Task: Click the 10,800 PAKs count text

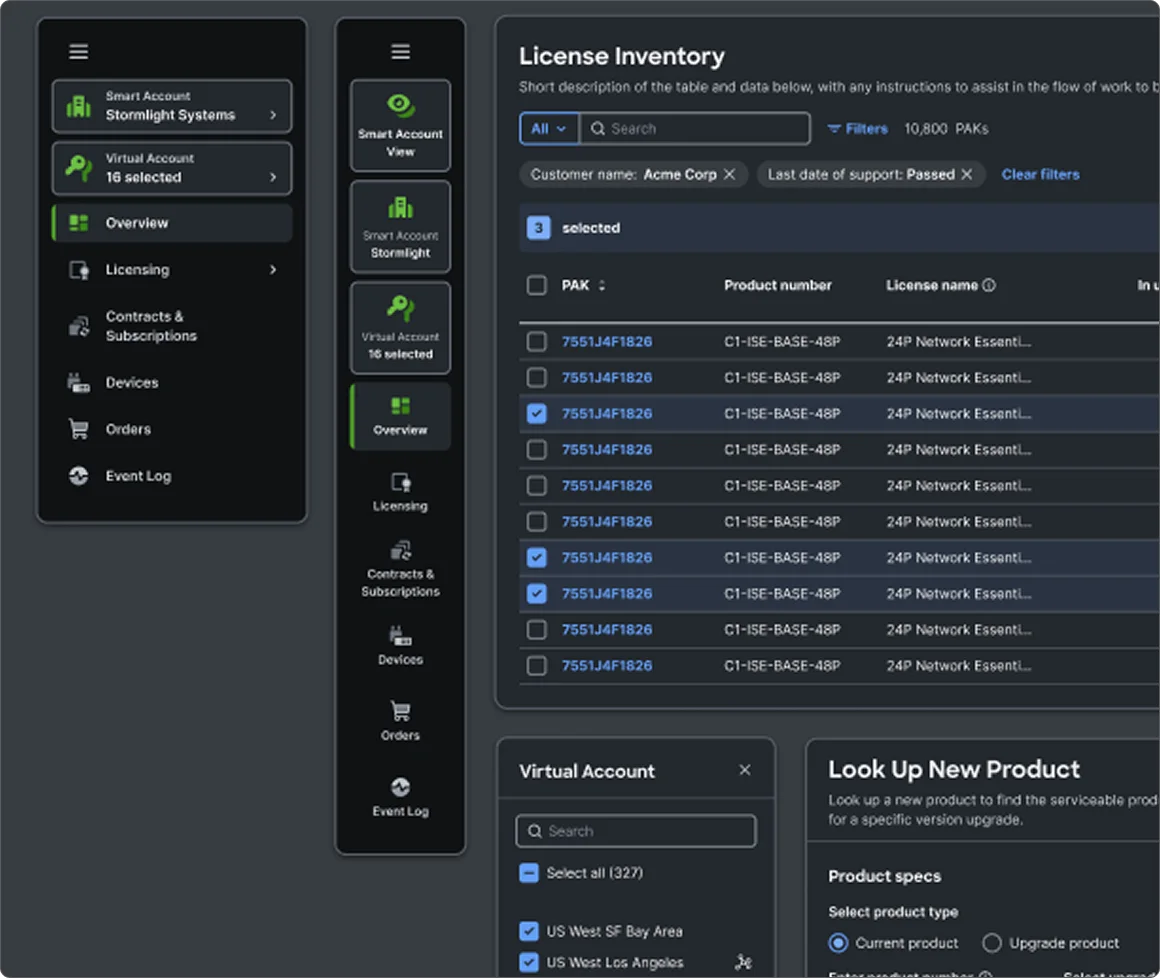Action: (x=946, y=129)
